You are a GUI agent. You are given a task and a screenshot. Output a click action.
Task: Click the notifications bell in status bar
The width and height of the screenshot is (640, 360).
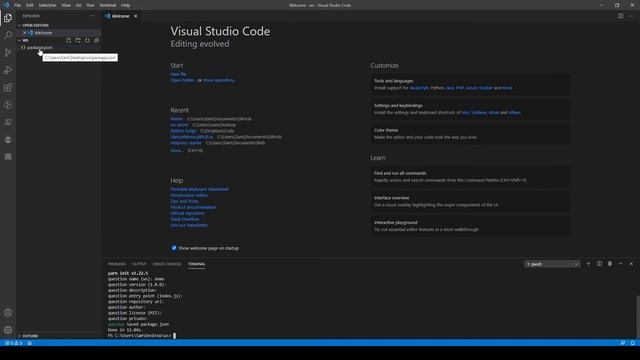coord(632,343)
